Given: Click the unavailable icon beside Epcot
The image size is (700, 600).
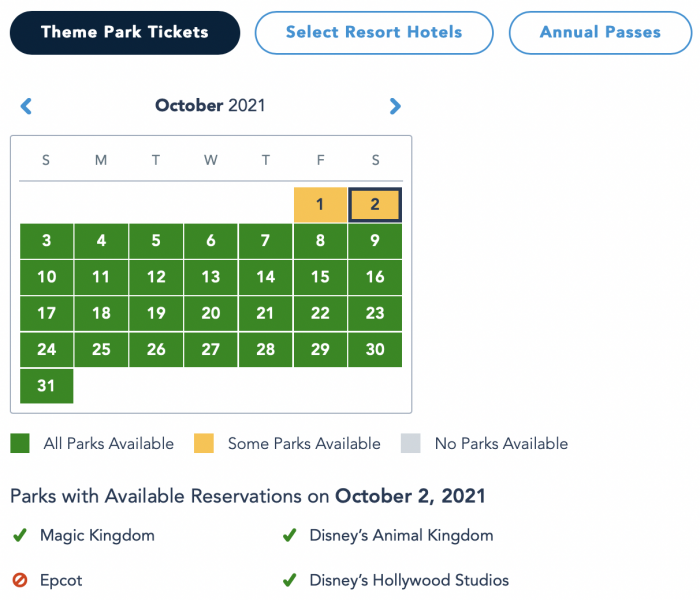Looking at the screenshot, I should [x=19, y=580].
